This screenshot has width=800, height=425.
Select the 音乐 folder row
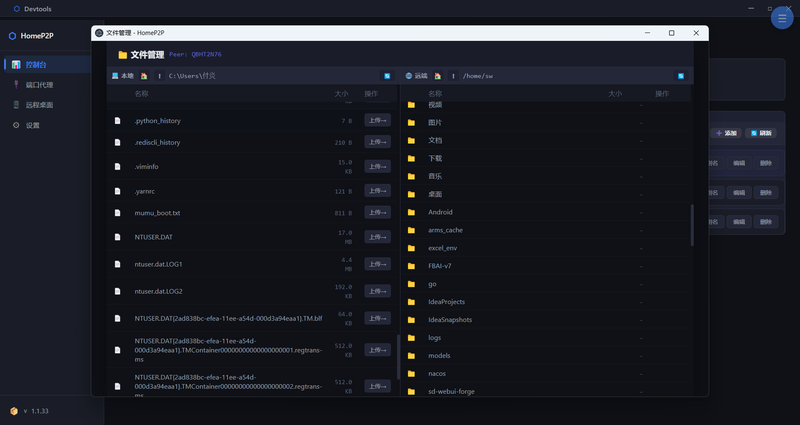(x=545, y=177)
